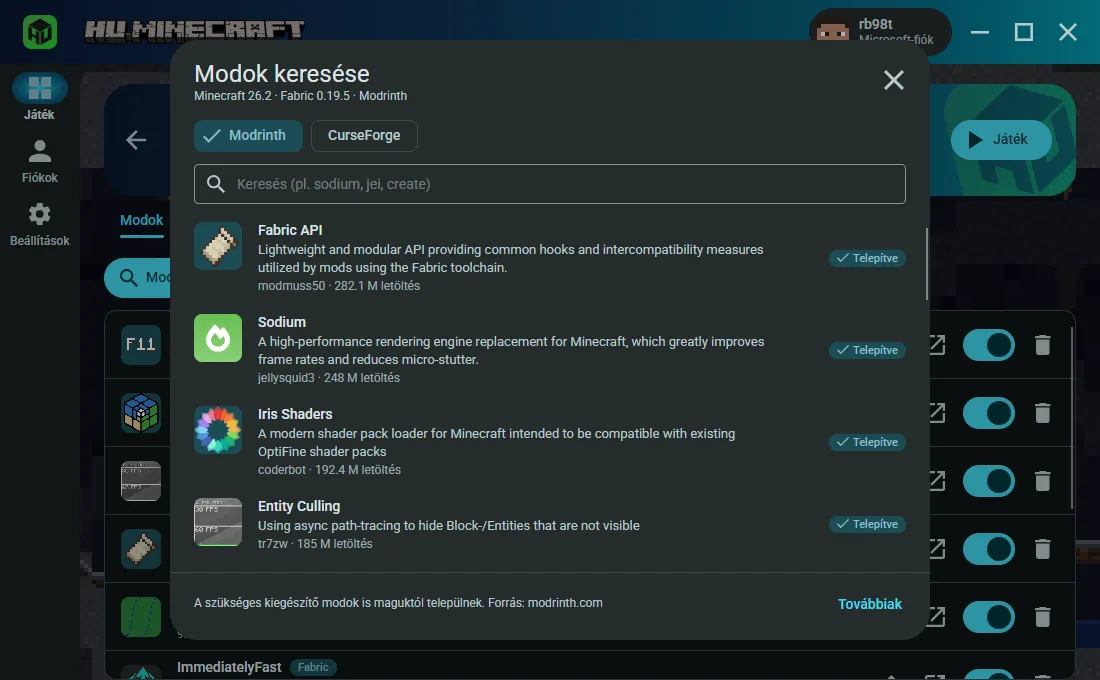1100x680 pixels.
Task: Open the Entity Culling title
Action: (x=299, y=506)
